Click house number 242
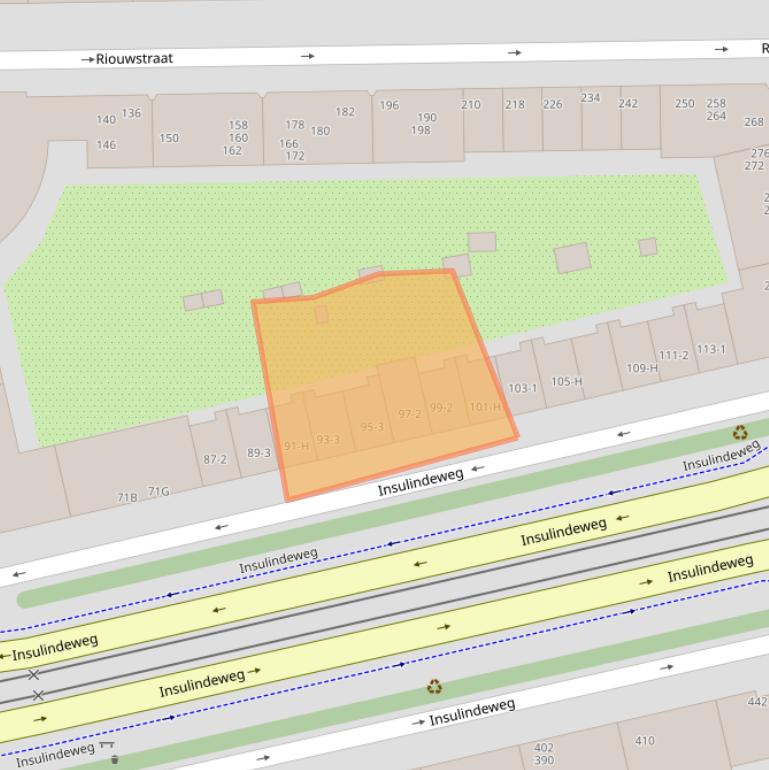This screenshot has height=770, width=769. point(628,103)
